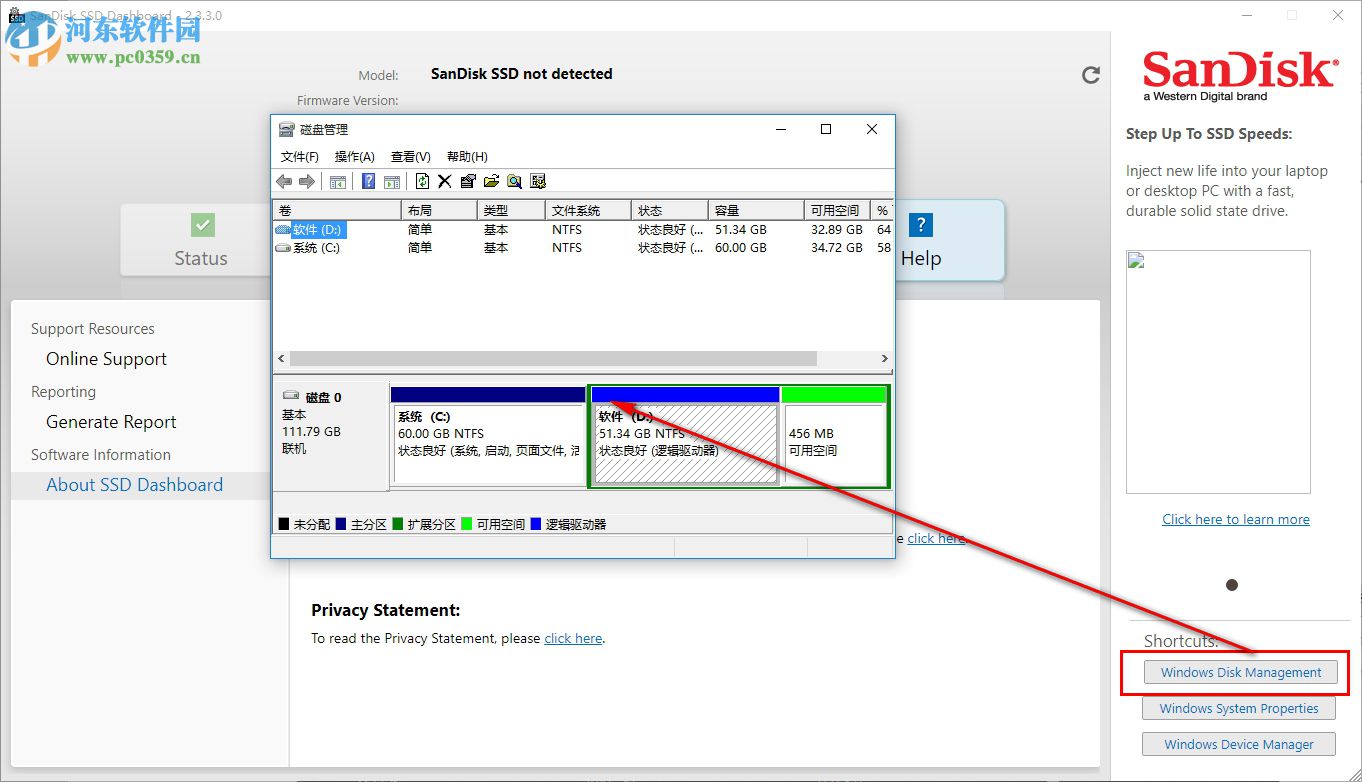Image resolution: width=1362 pixels, height=782 pixels.
Task: Sort by the 文件系统 column header
Action: 588,210
